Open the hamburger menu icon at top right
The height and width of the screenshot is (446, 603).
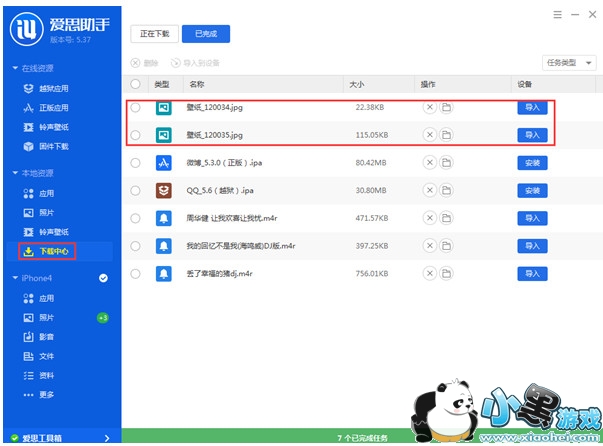[x=558, y=15]
